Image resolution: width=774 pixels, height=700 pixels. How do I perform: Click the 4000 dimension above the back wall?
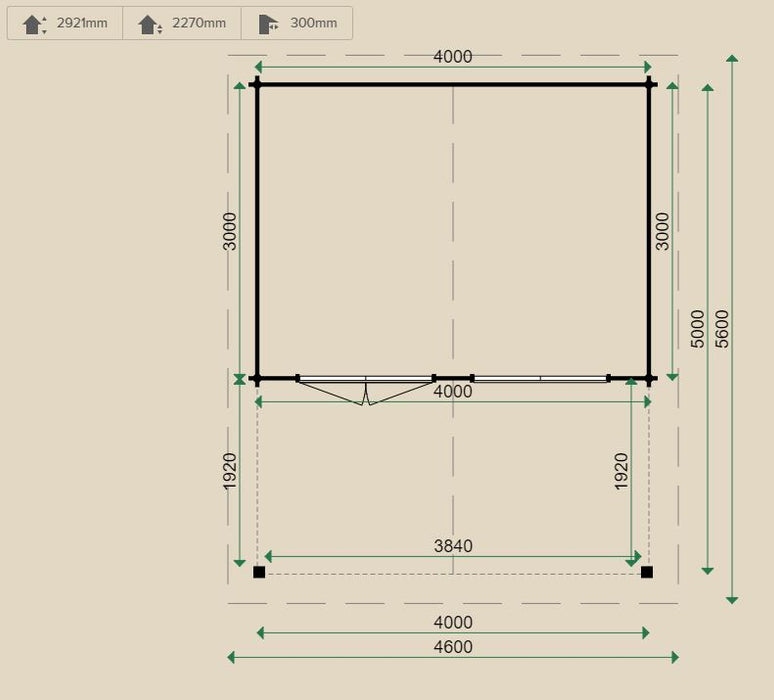(452, 57)
